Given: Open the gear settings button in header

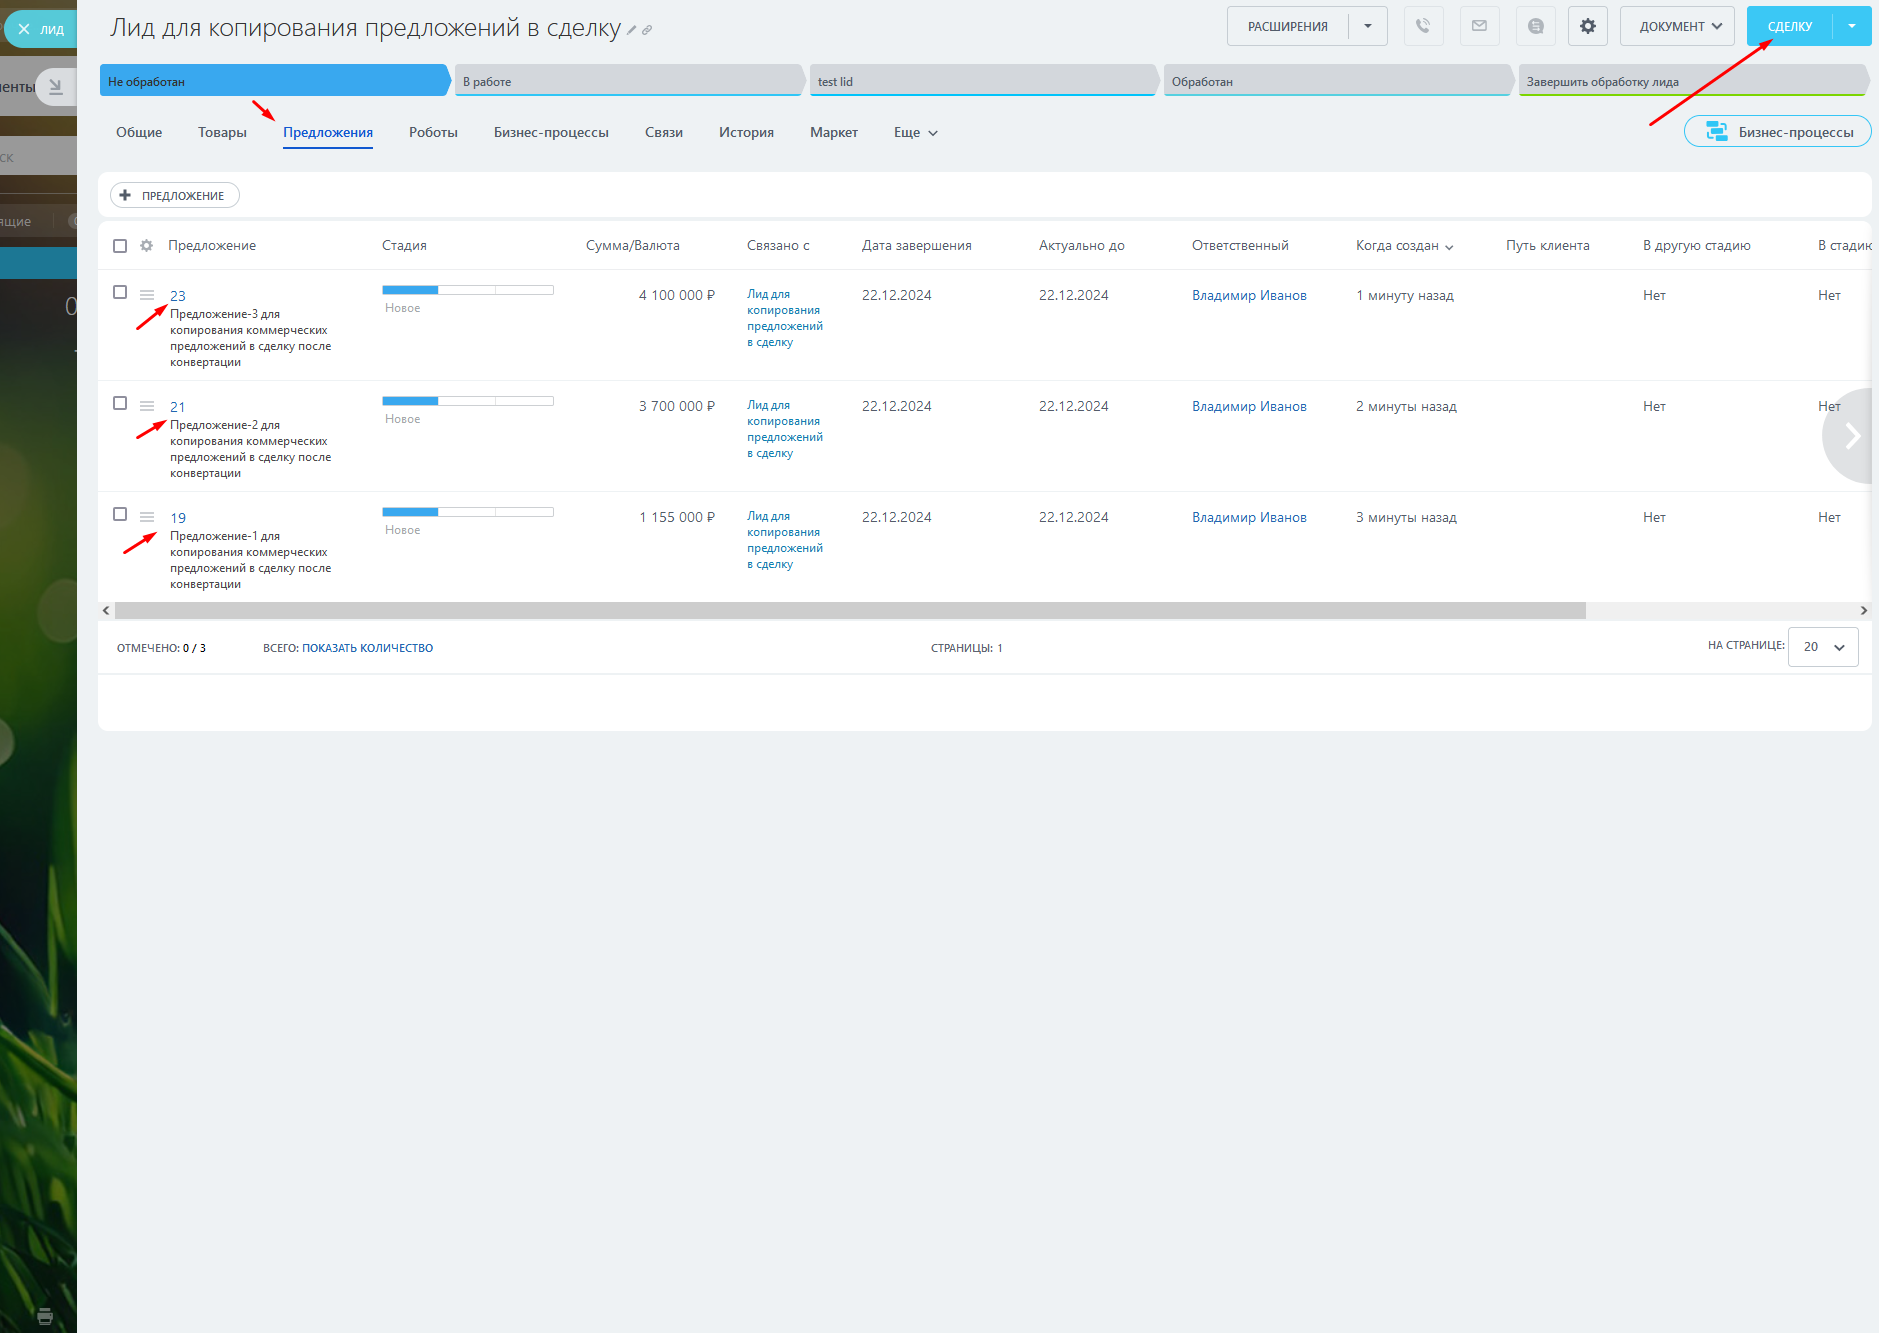Looking at the screenshot, I should pyautogui.click(x=1587, y=27).
